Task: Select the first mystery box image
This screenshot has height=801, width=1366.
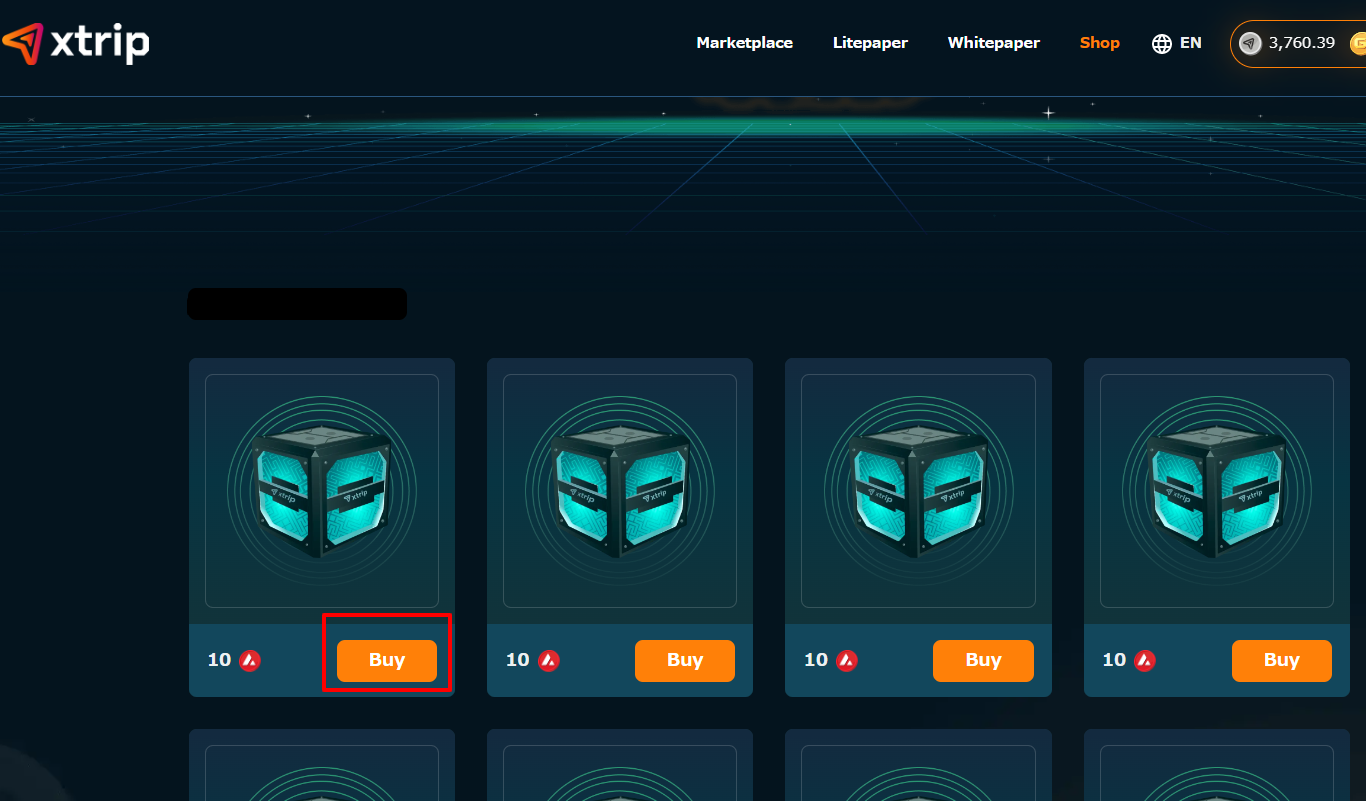Action: (x=322, y=491)
